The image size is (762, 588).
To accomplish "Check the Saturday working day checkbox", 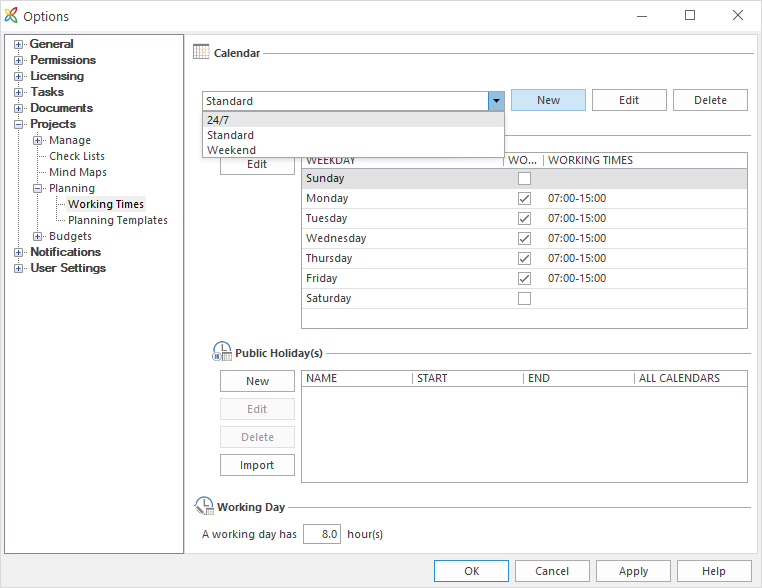I will [x=524, y=298].
